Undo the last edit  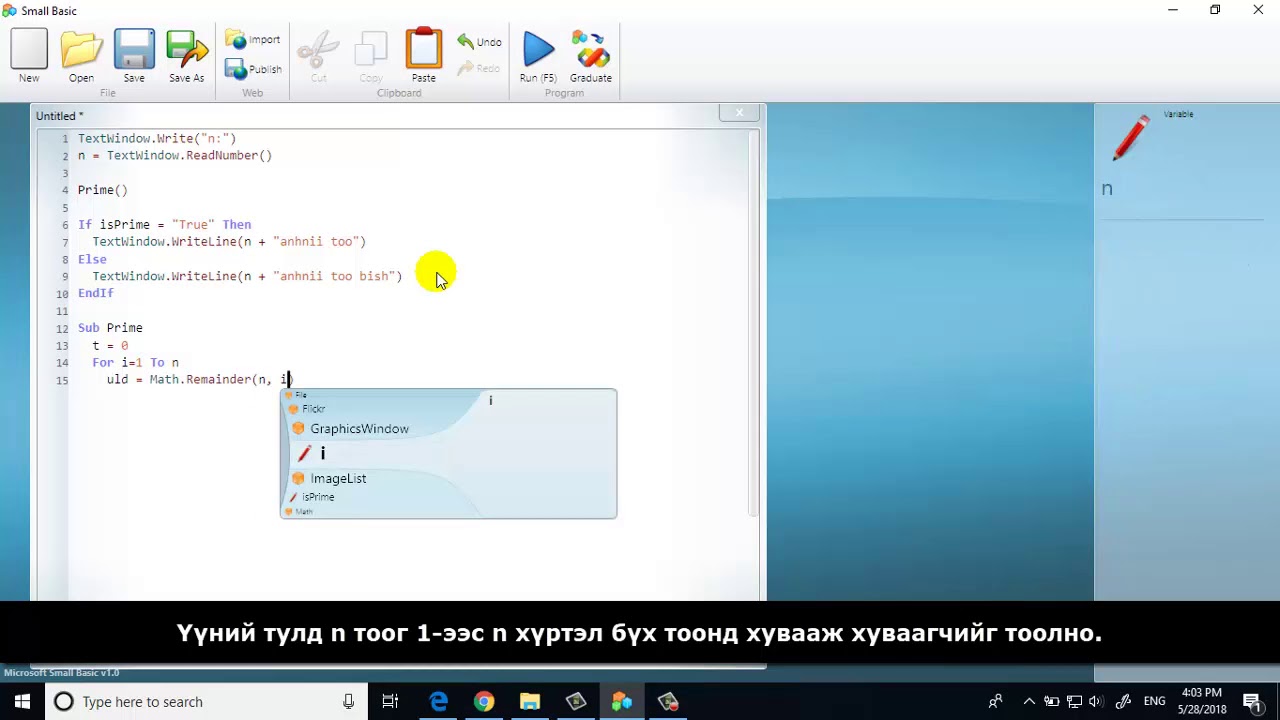[x=479, y=42]
